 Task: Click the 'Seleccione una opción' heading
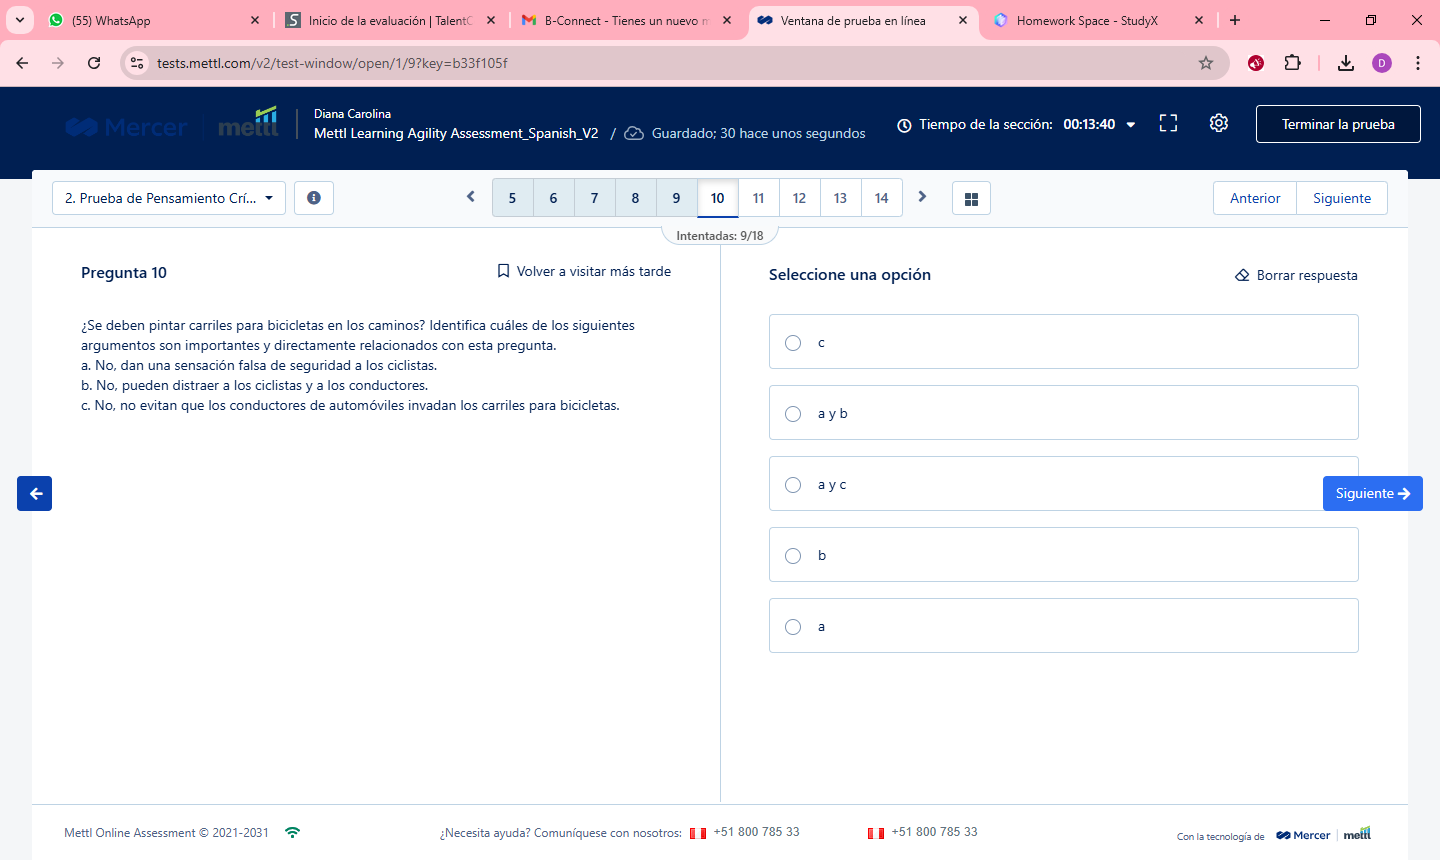click(850, 274)
